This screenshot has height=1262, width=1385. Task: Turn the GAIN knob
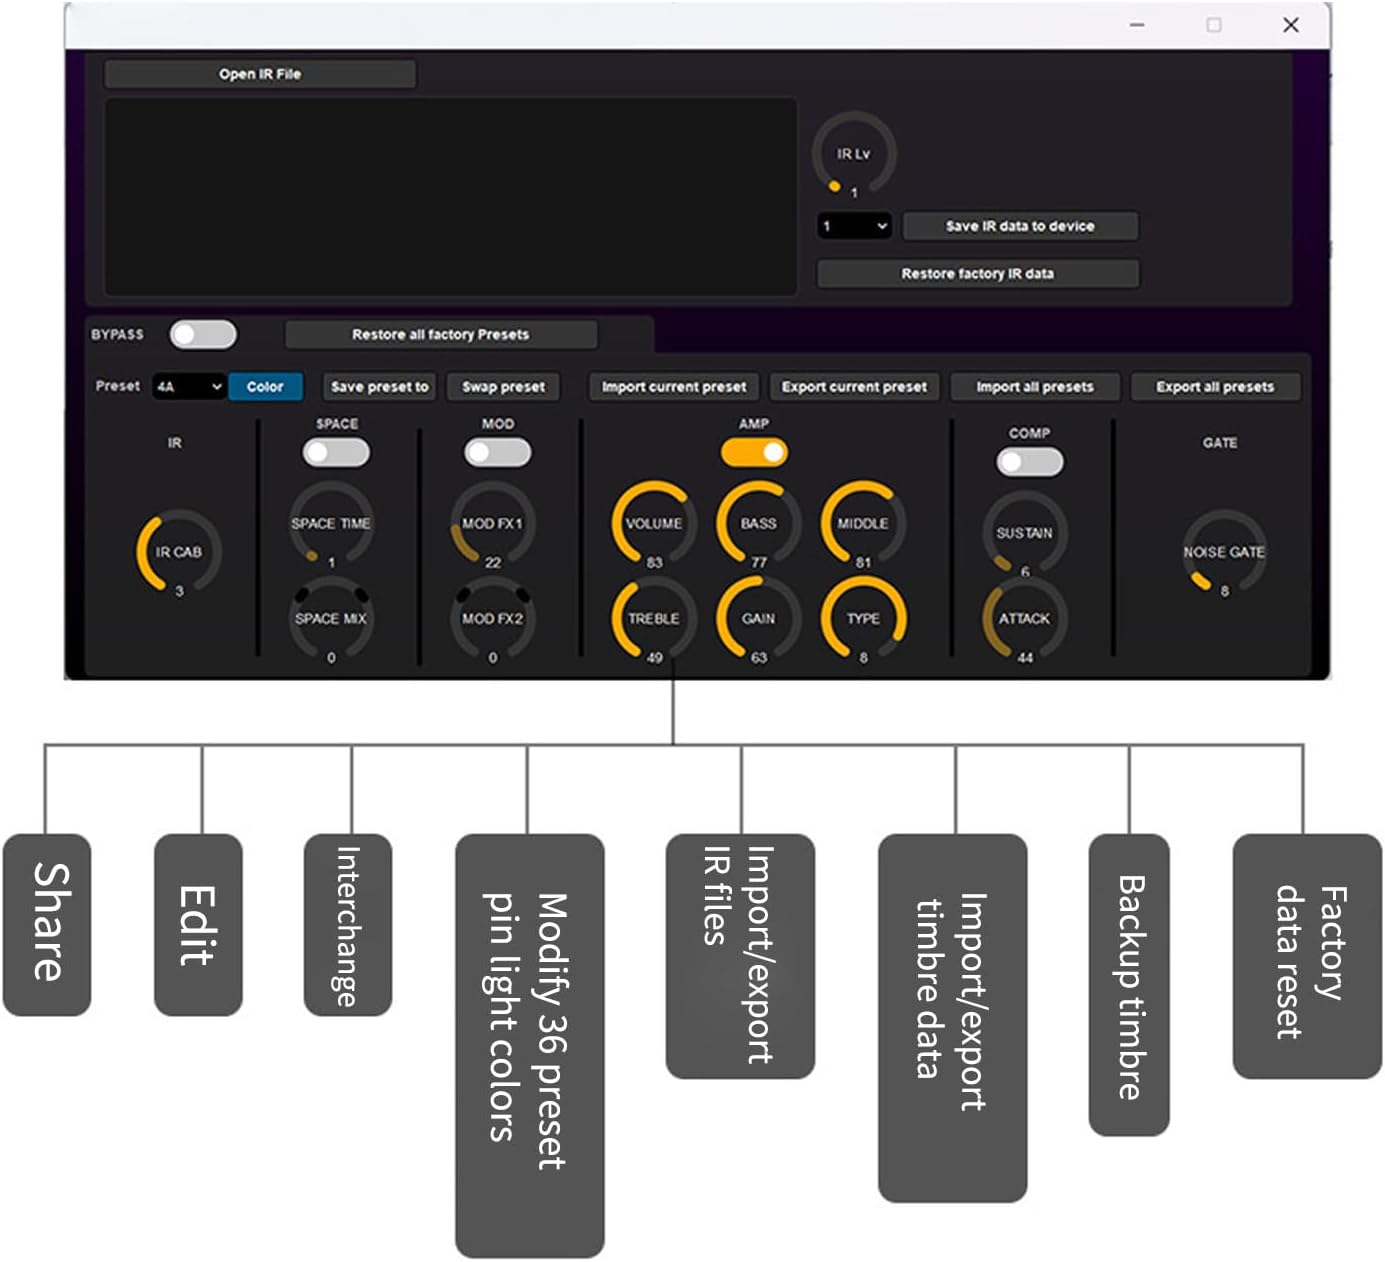[x=760, y=620]
